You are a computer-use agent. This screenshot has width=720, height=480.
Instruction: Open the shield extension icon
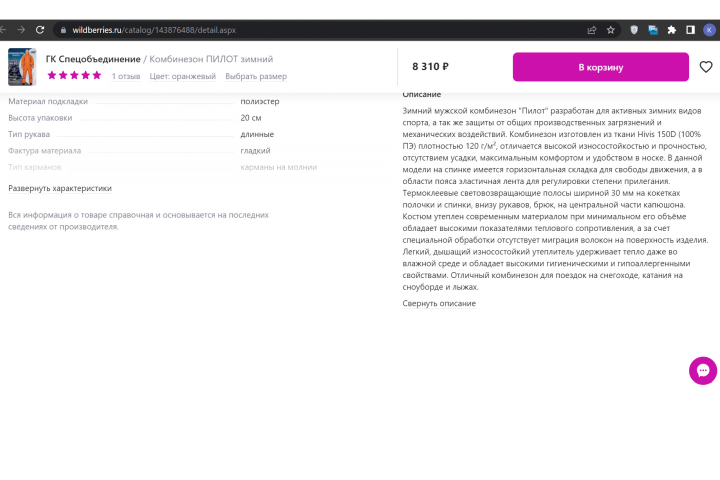(634, 30)
